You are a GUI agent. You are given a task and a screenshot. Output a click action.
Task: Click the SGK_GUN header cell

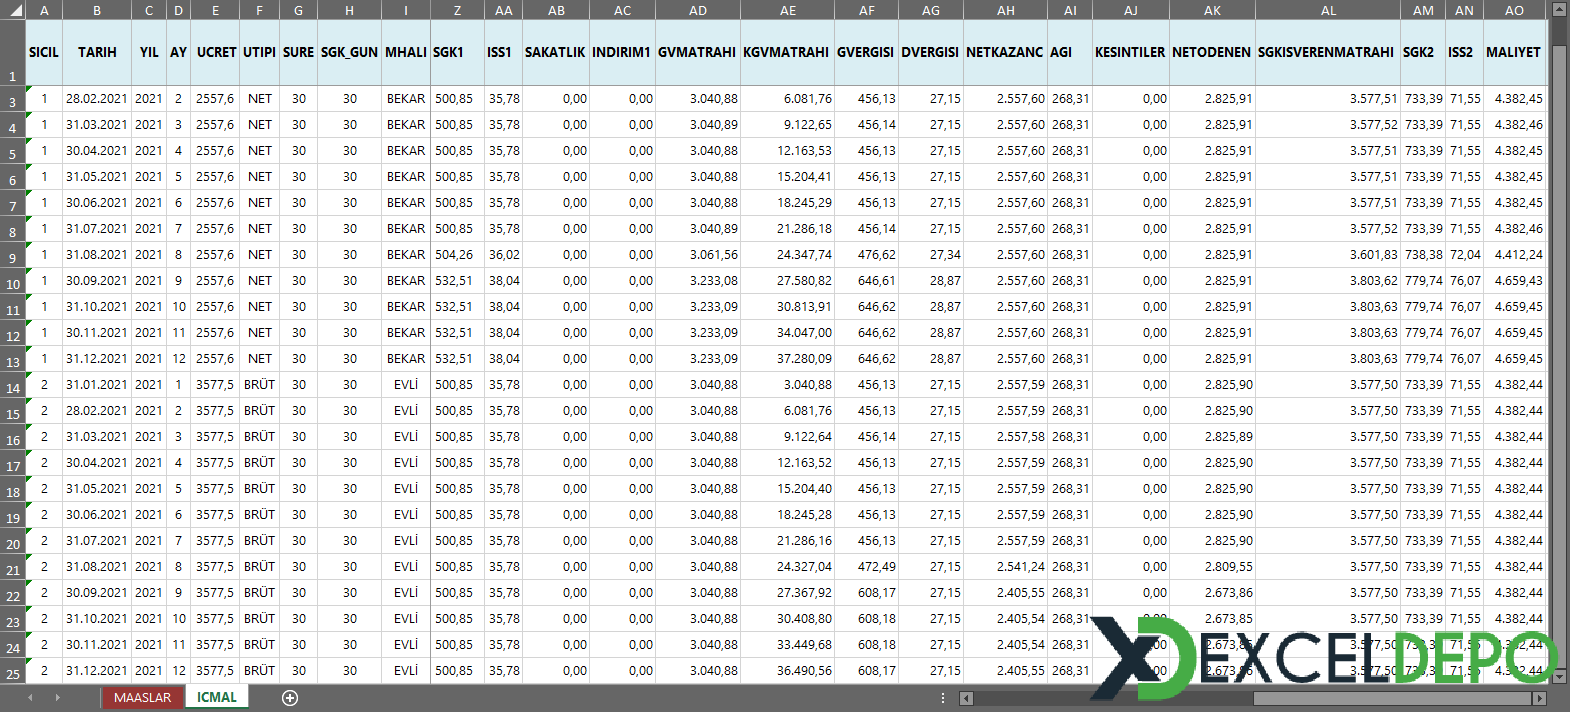pos(349,52)
